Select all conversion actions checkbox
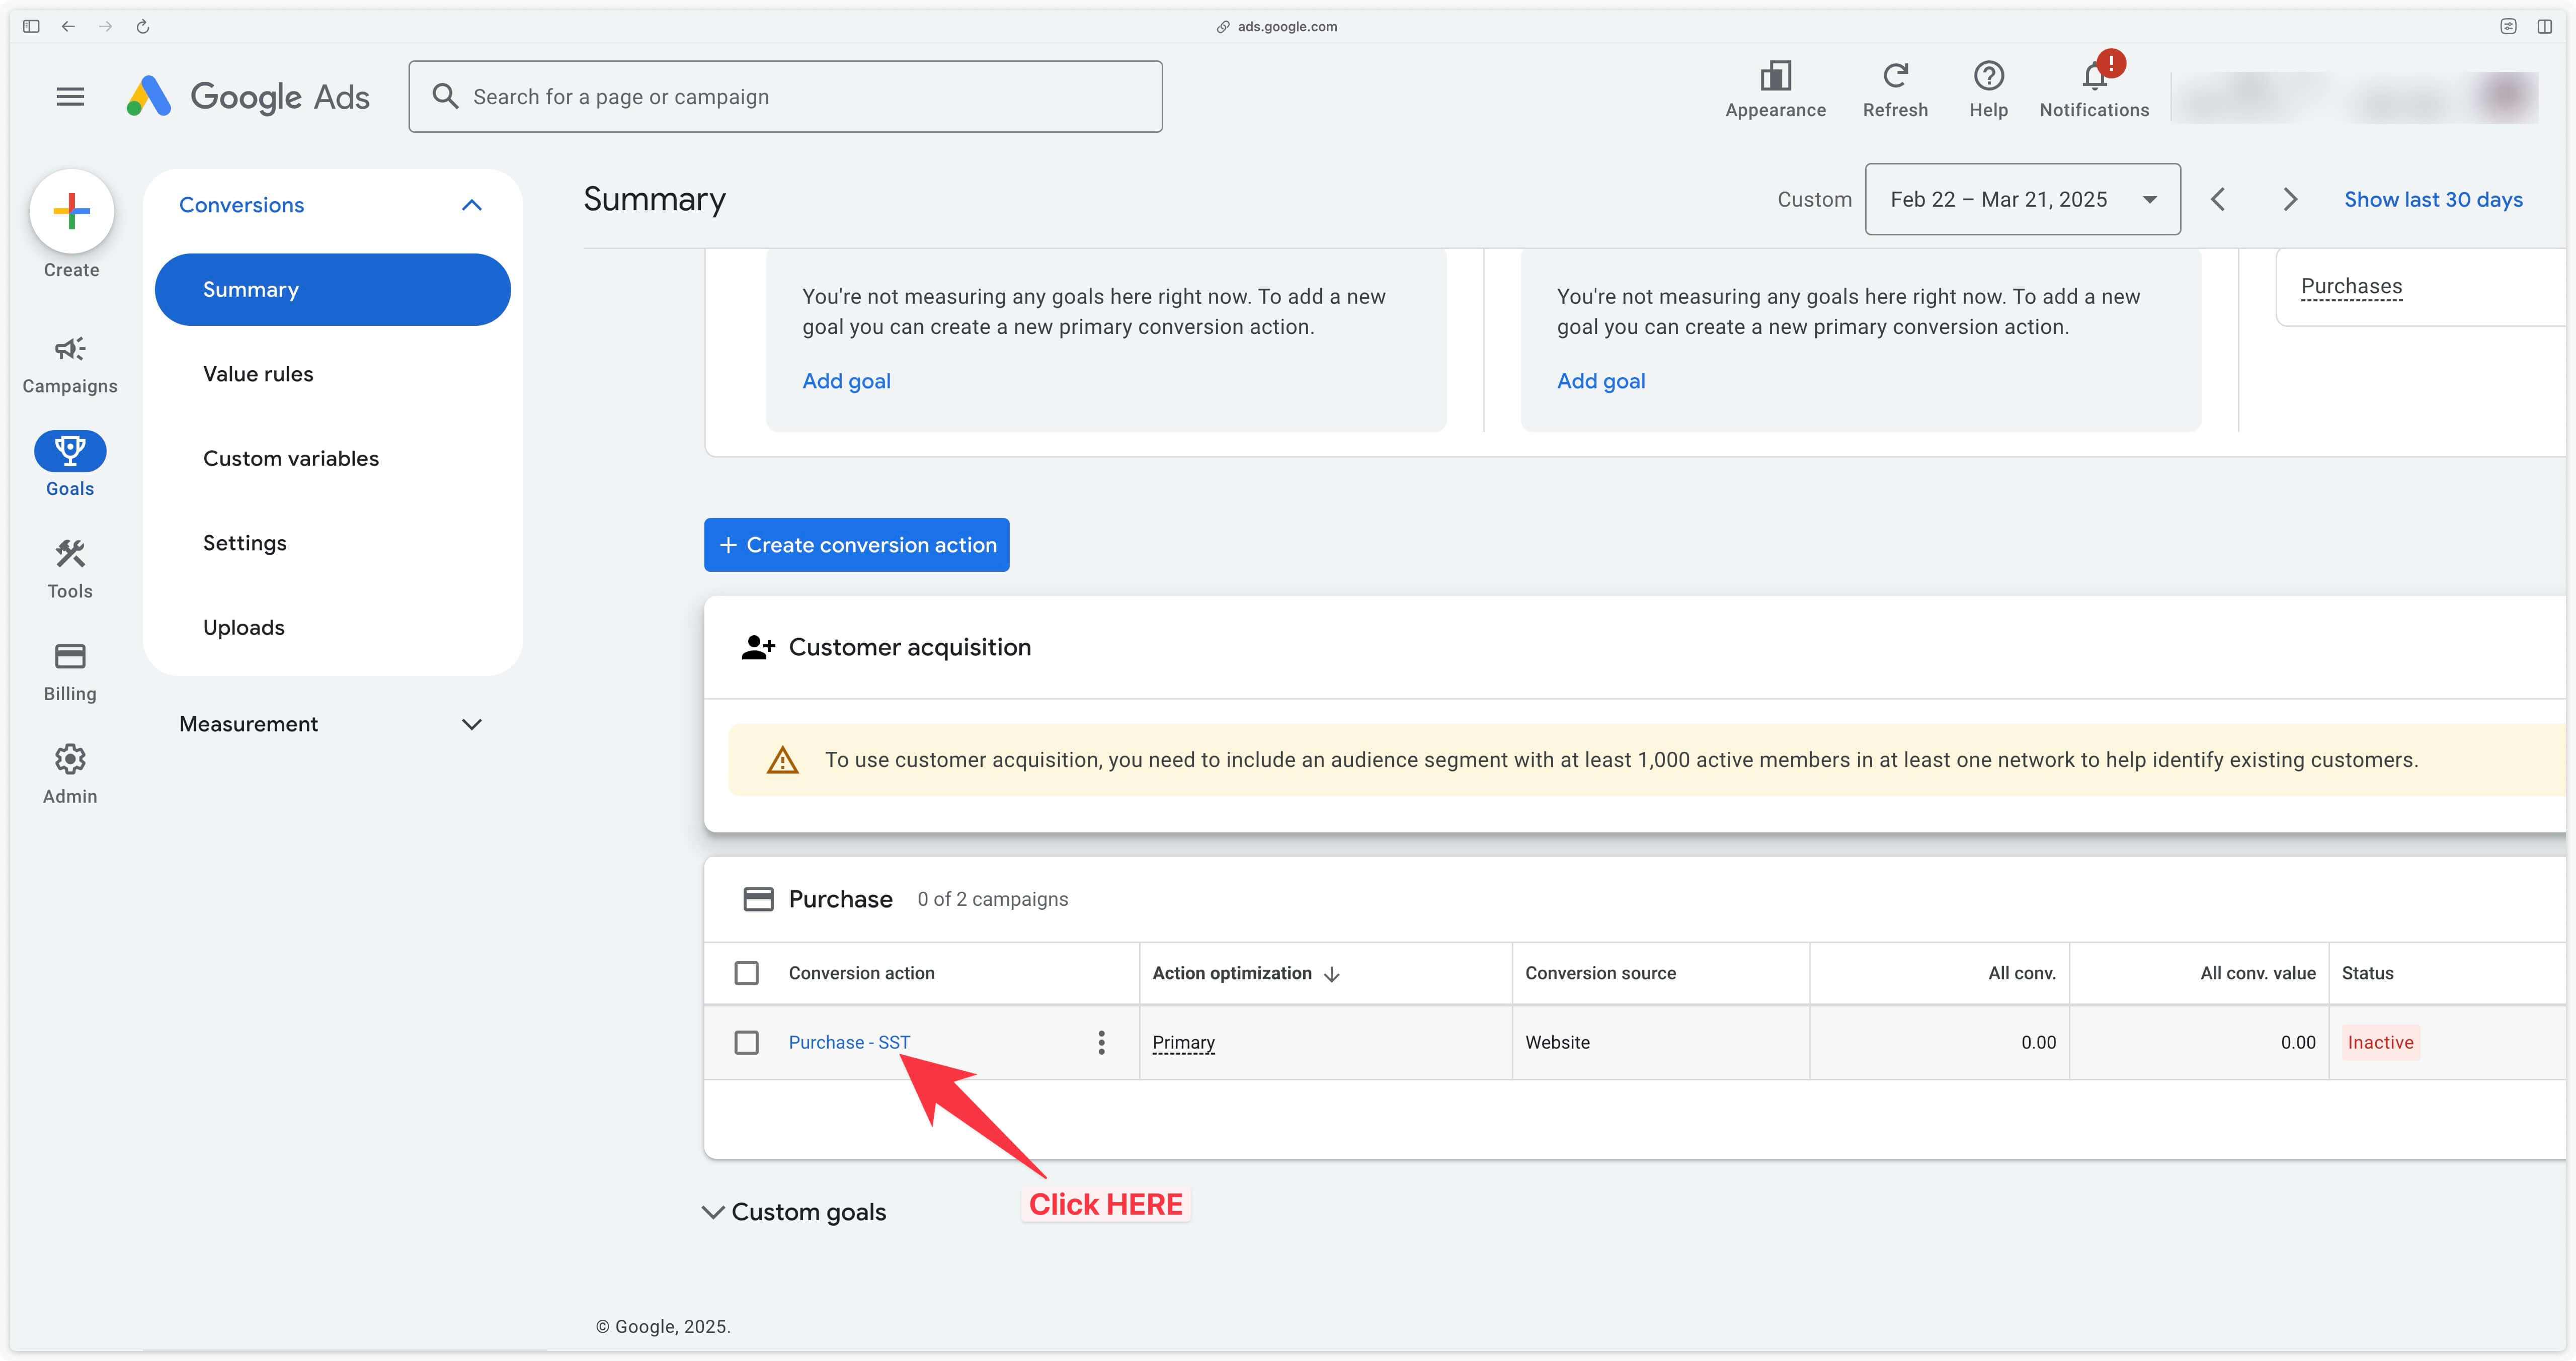 pyautogui.click(x=746, y=973)
